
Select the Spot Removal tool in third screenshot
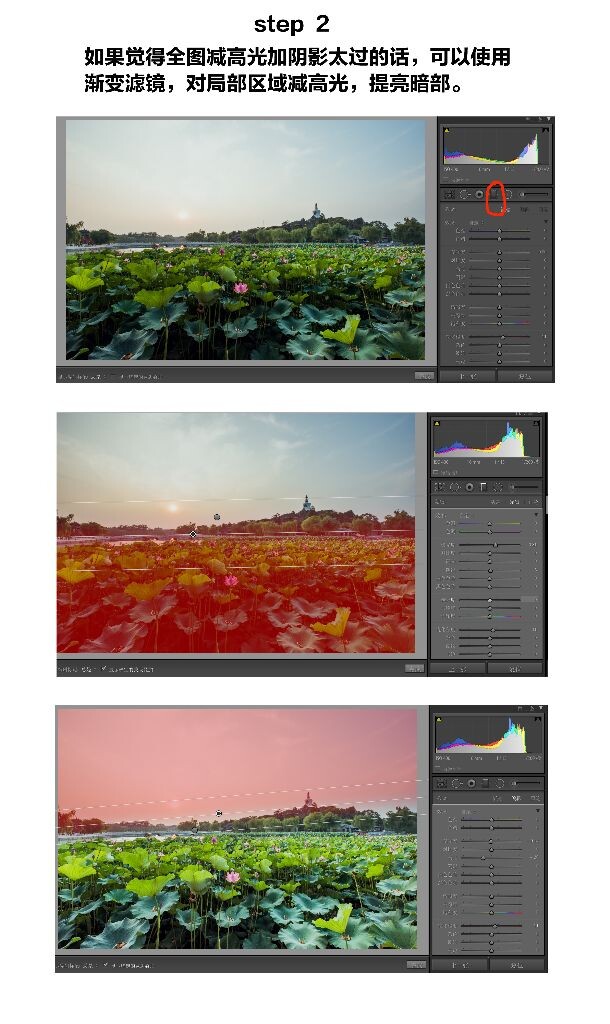point(457,783)
